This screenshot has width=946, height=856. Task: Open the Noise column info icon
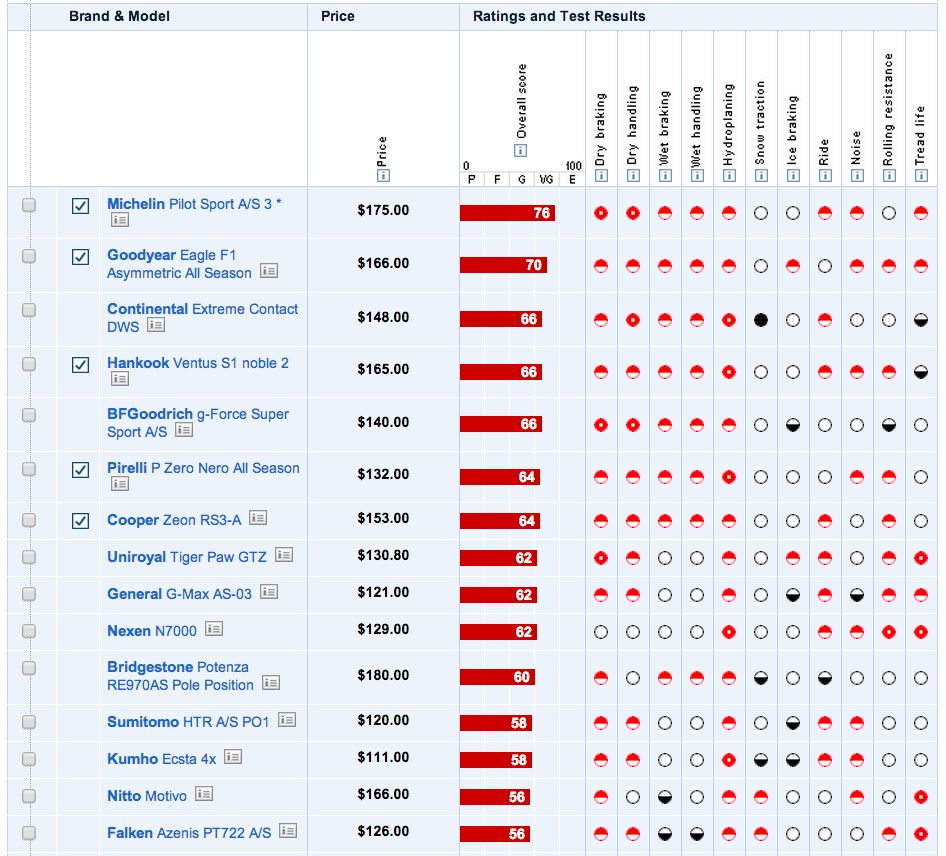coord(857,176)
